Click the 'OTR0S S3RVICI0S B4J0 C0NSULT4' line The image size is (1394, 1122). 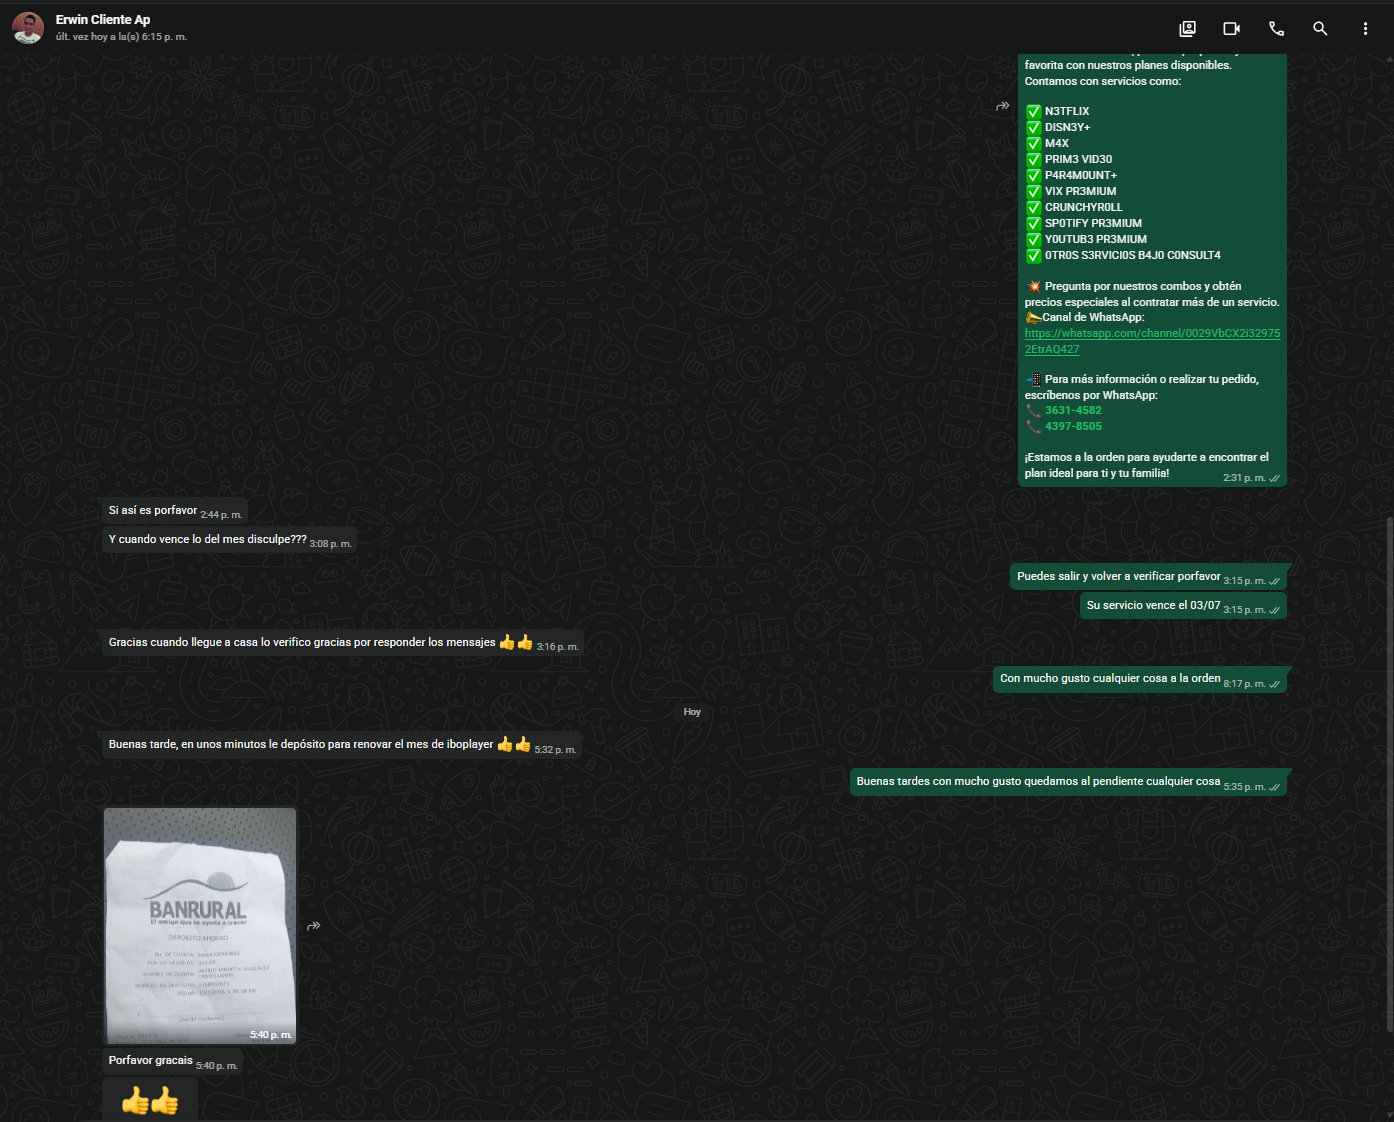(1133, 255)
